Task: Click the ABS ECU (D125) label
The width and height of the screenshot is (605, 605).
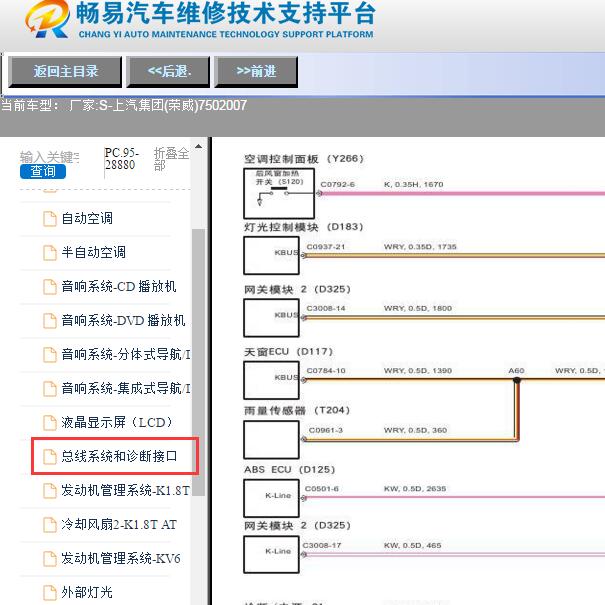Action: click(289, 470)
